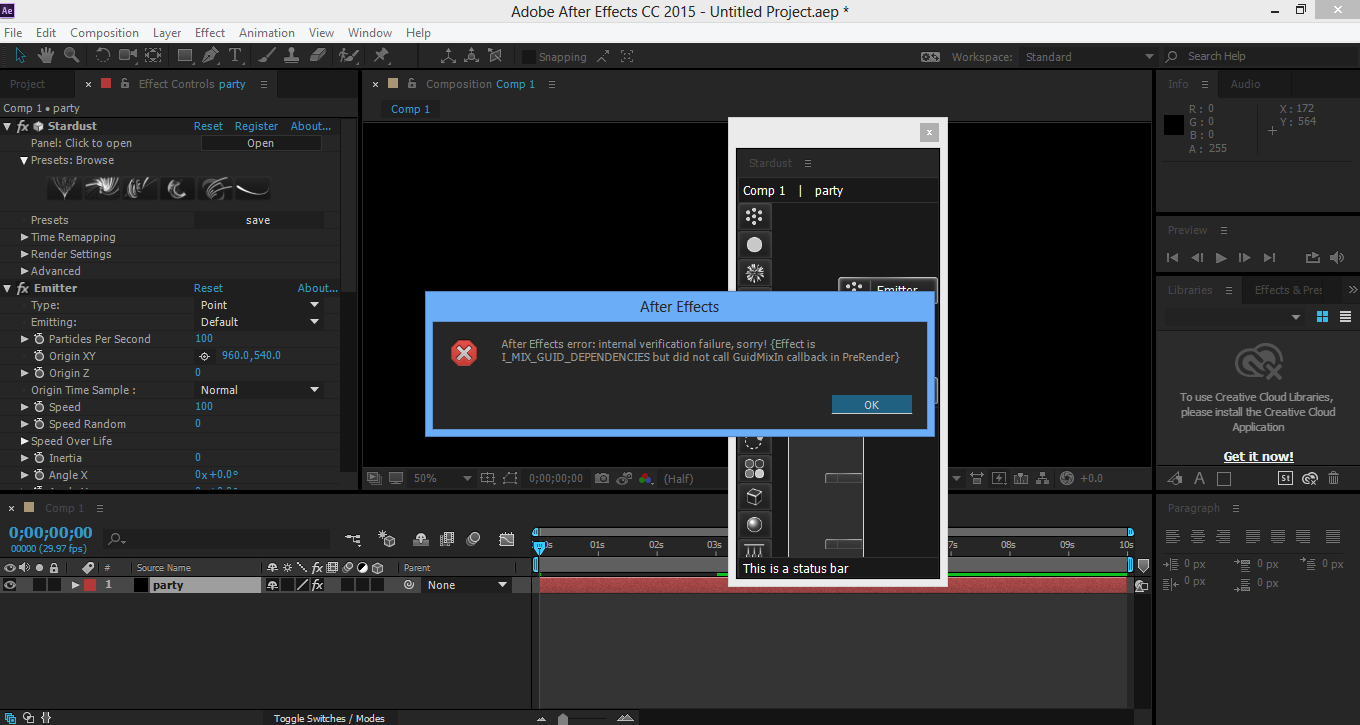Viewport: 1360px width, 725px height.
Task: Click the Adobe Stock icon in Libraries
Action: [x=1285, y=478]
